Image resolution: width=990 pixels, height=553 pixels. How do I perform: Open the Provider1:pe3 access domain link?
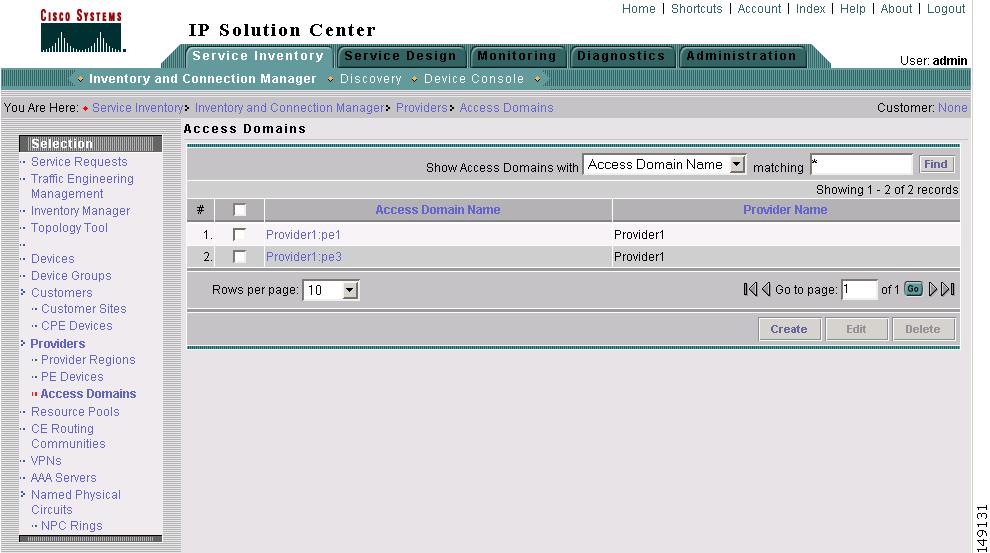click(304, 257)
